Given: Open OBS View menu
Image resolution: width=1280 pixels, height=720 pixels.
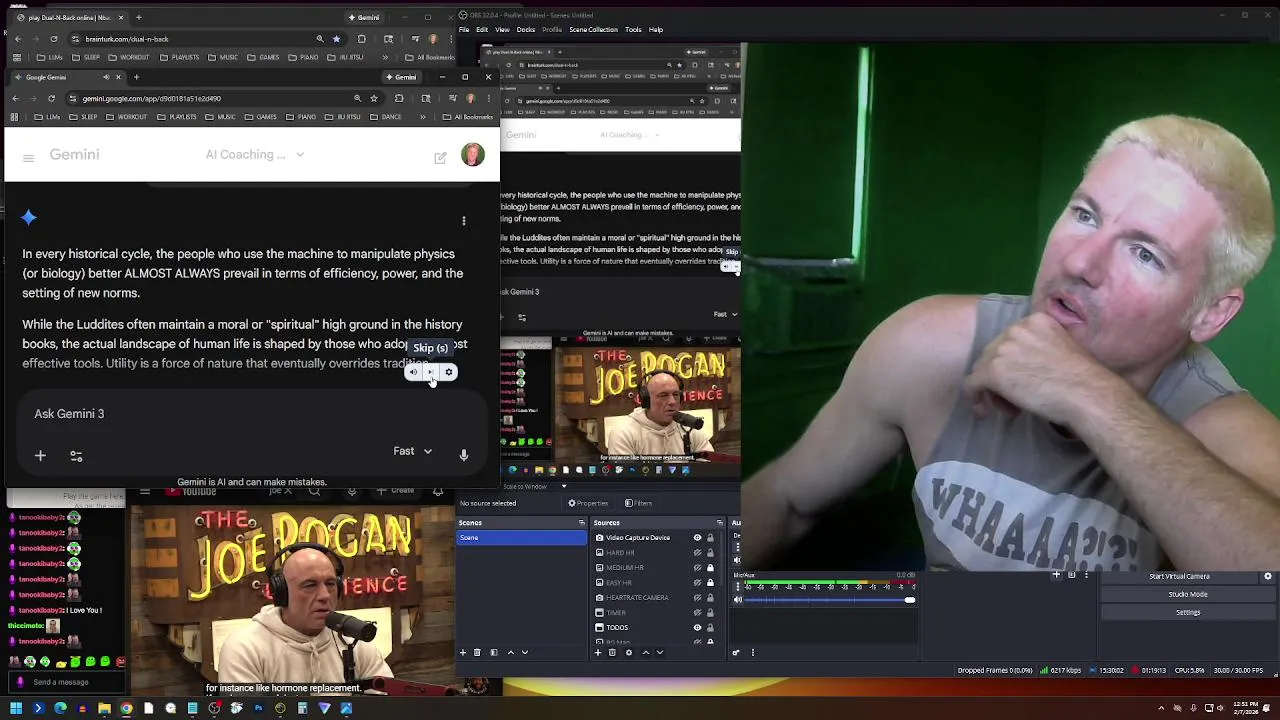Looking at the screenshot, I should [502, 30].
